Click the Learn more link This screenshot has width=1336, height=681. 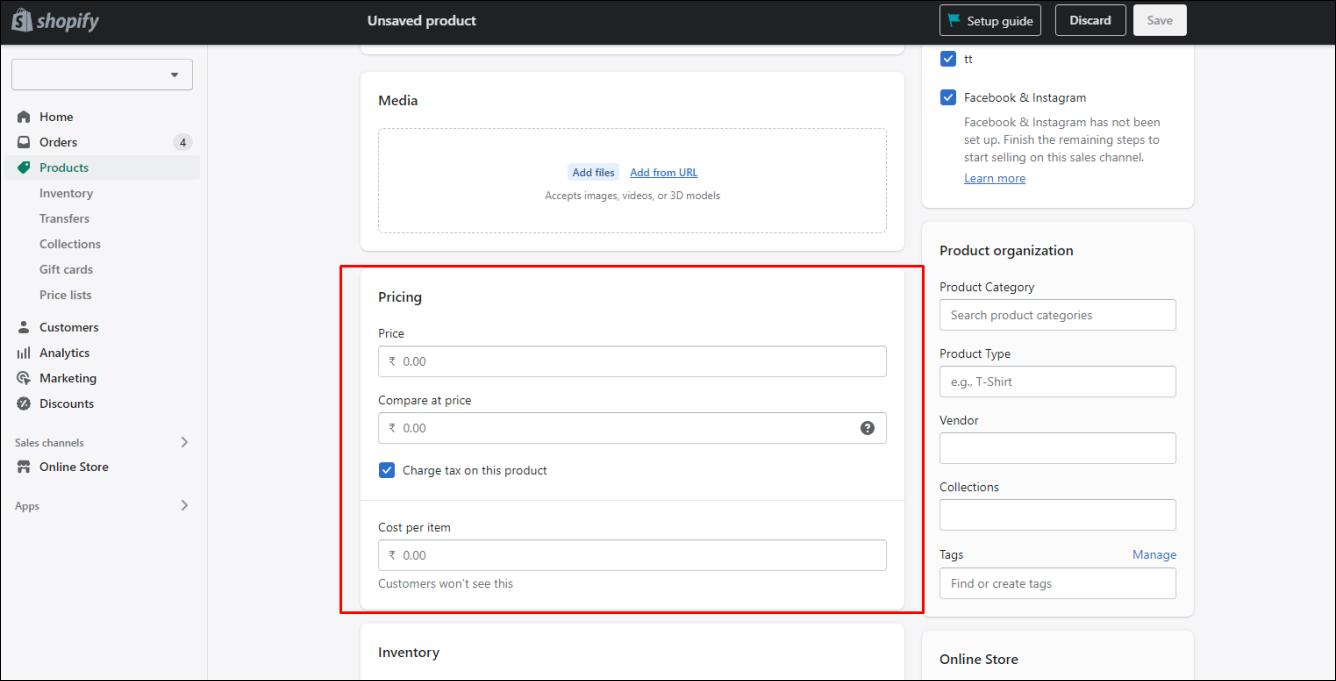point(994,178)
